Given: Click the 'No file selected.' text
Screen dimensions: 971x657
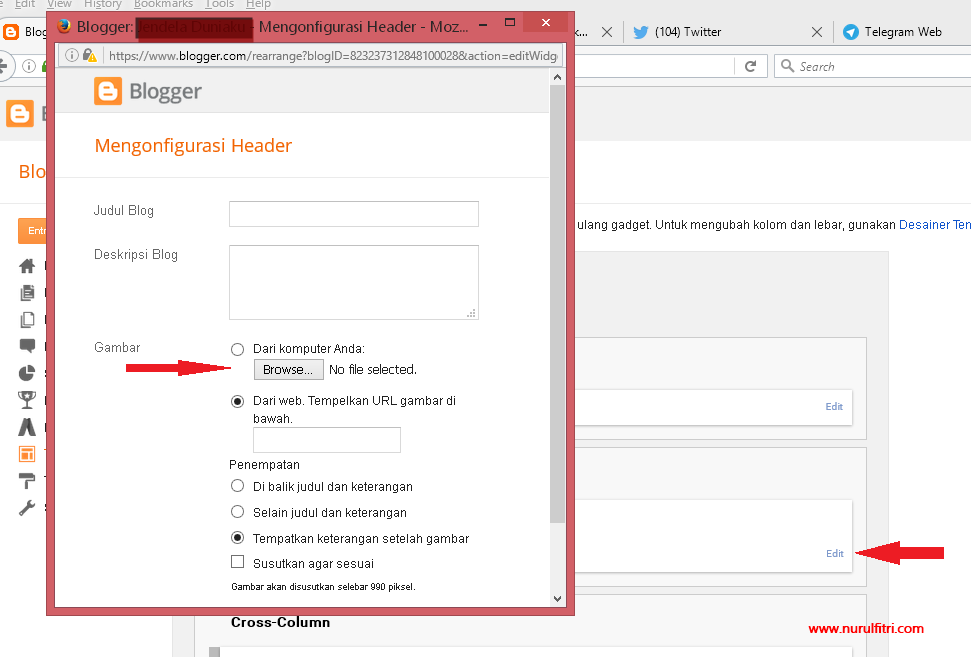Looking at the screenshot, I should [x=373, y=370].
